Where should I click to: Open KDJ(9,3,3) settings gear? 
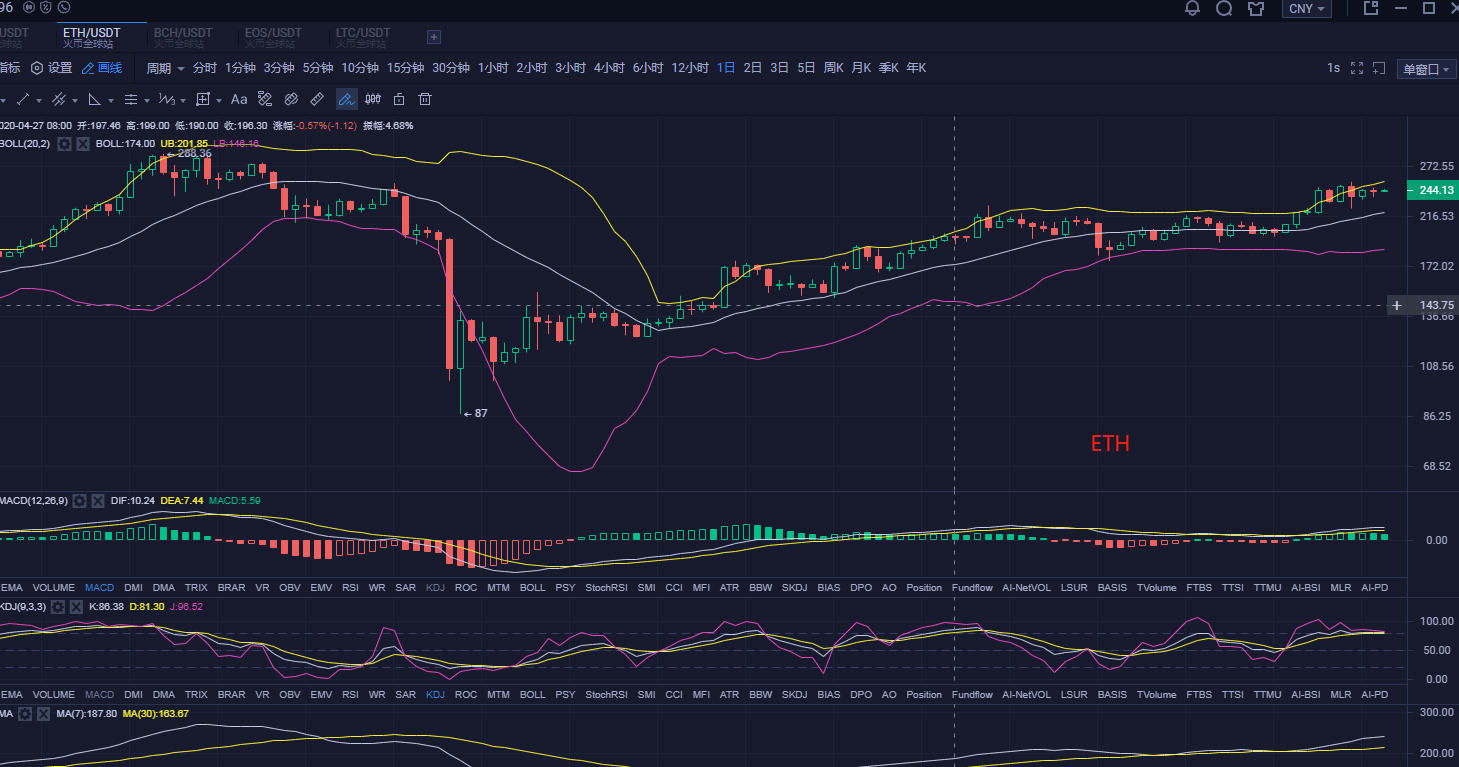[58, 606]
